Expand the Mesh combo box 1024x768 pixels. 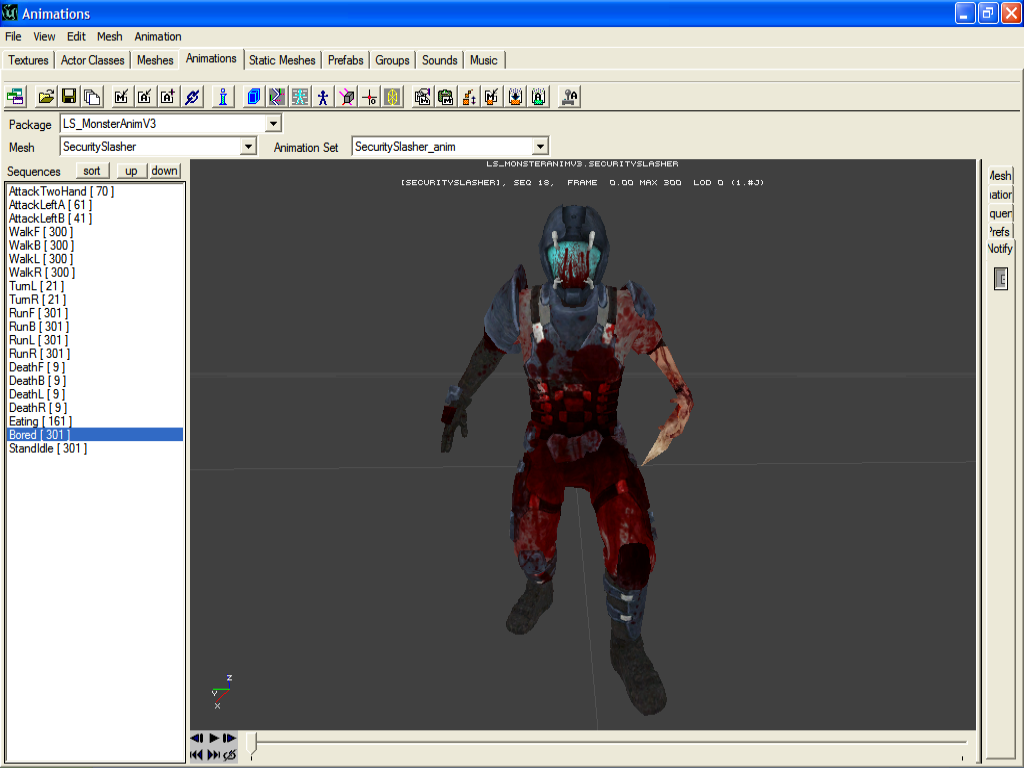pyautogui.click(x=249, y=147)
